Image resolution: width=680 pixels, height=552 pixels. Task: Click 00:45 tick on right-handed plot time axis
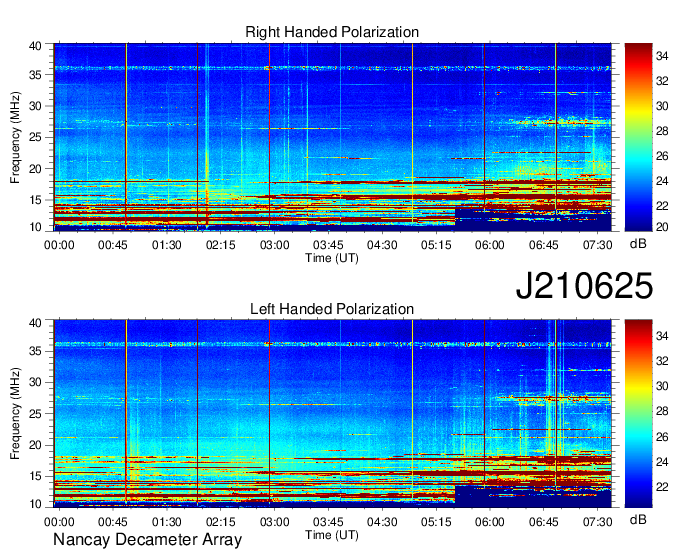point(113,245)
